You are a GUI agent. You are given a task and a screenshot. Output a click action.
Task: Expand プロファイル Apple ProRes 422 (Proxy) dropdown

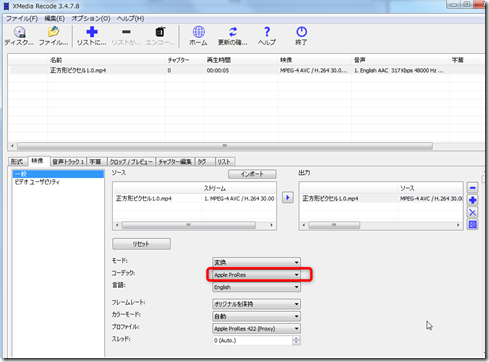pos(256,329)
